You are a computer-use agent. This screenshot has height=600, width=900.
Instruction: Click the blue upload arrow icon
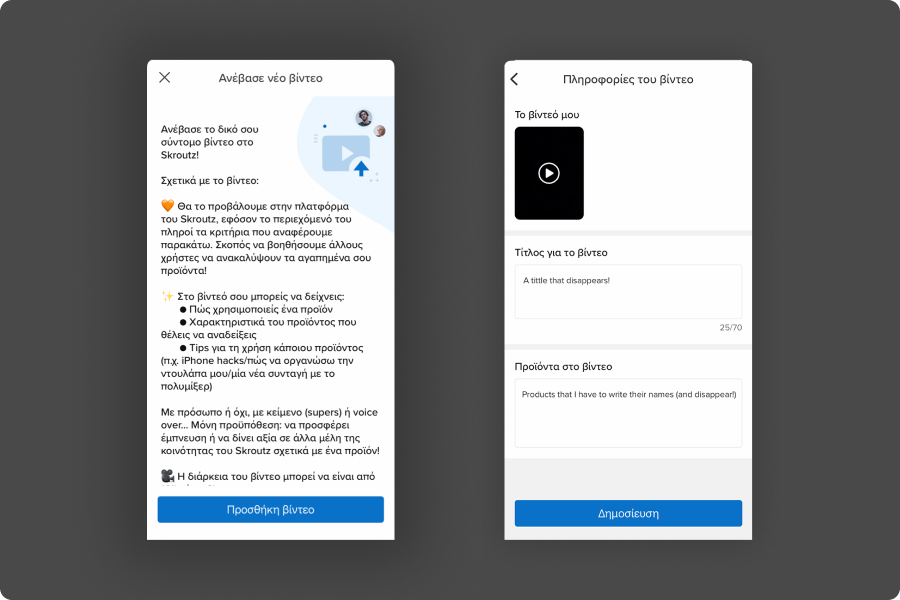tap(361, 168)
